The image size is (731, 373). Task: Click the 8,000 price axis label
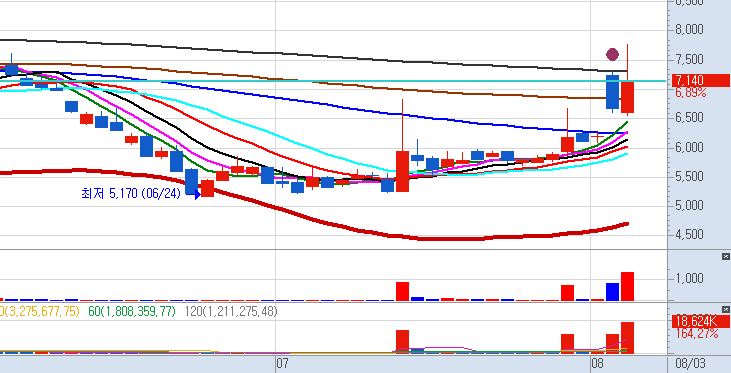click(689, 30)
